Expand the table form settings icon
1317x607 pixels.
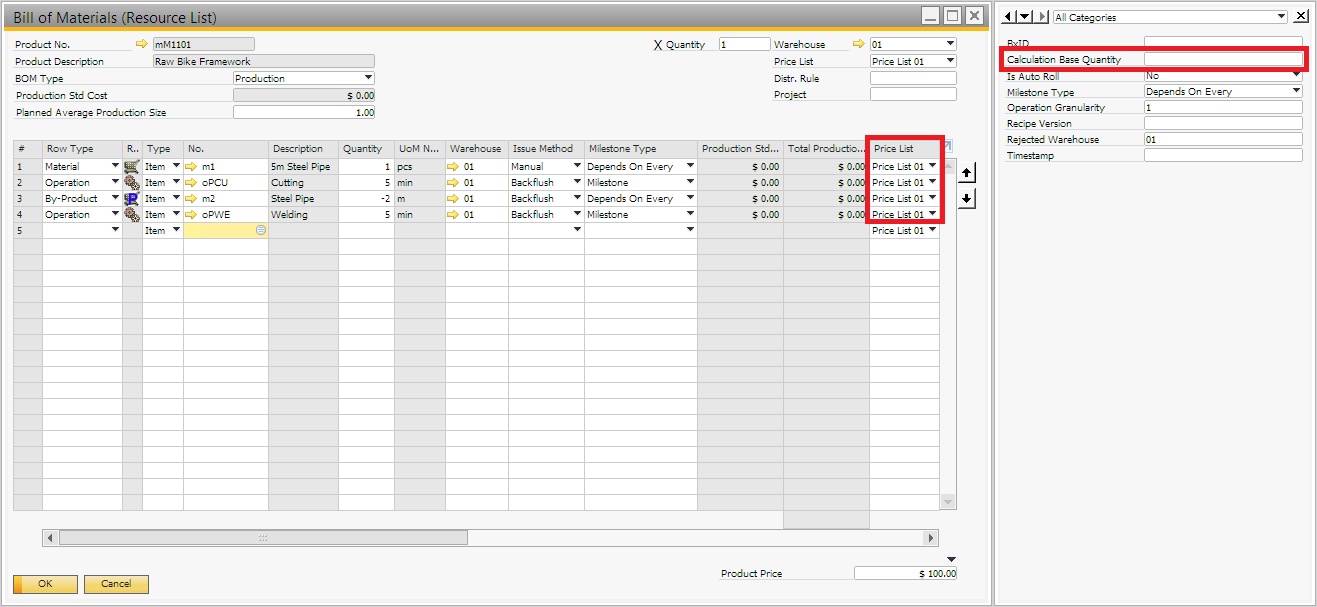pos(948,146)
